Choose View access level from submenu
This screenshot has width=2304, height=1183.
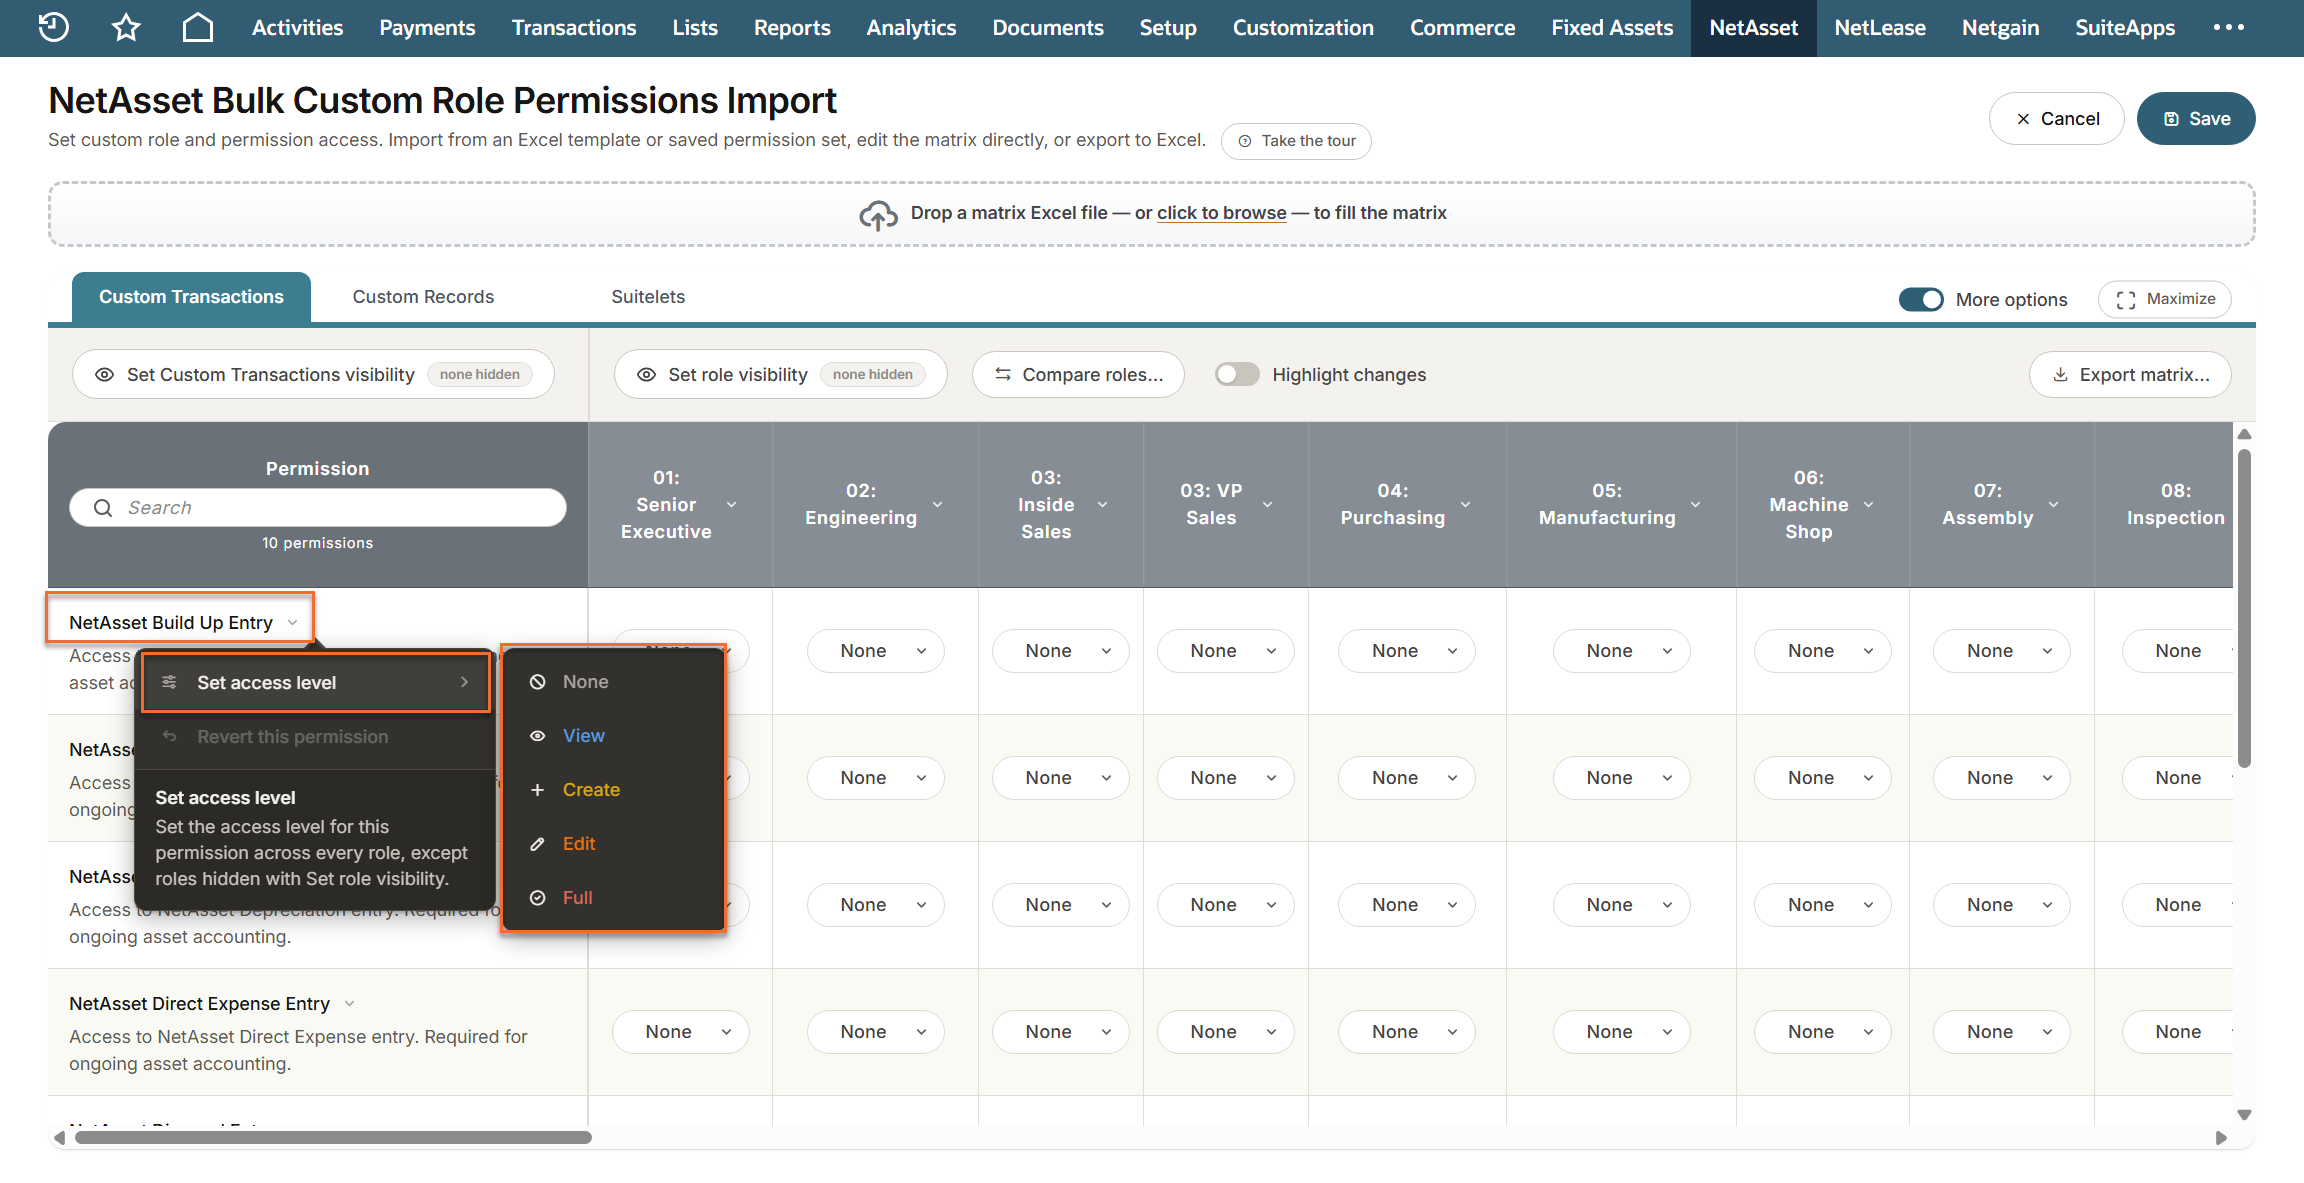pos(613,736)
